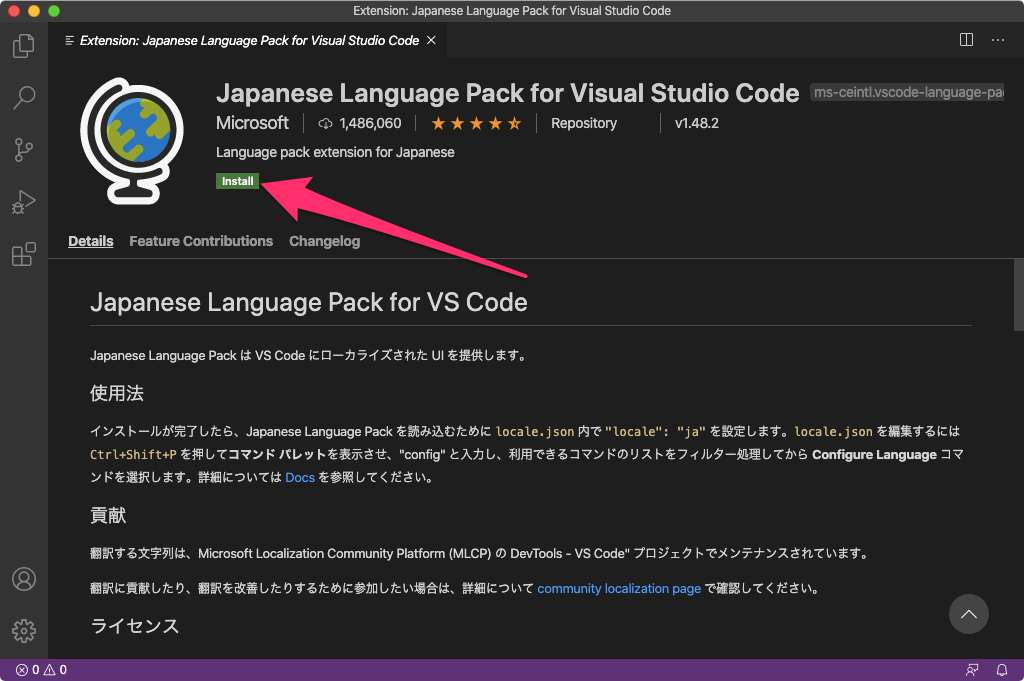Open the Extensions view
The height and width of the screenshot is (681, 1024).
23,253
